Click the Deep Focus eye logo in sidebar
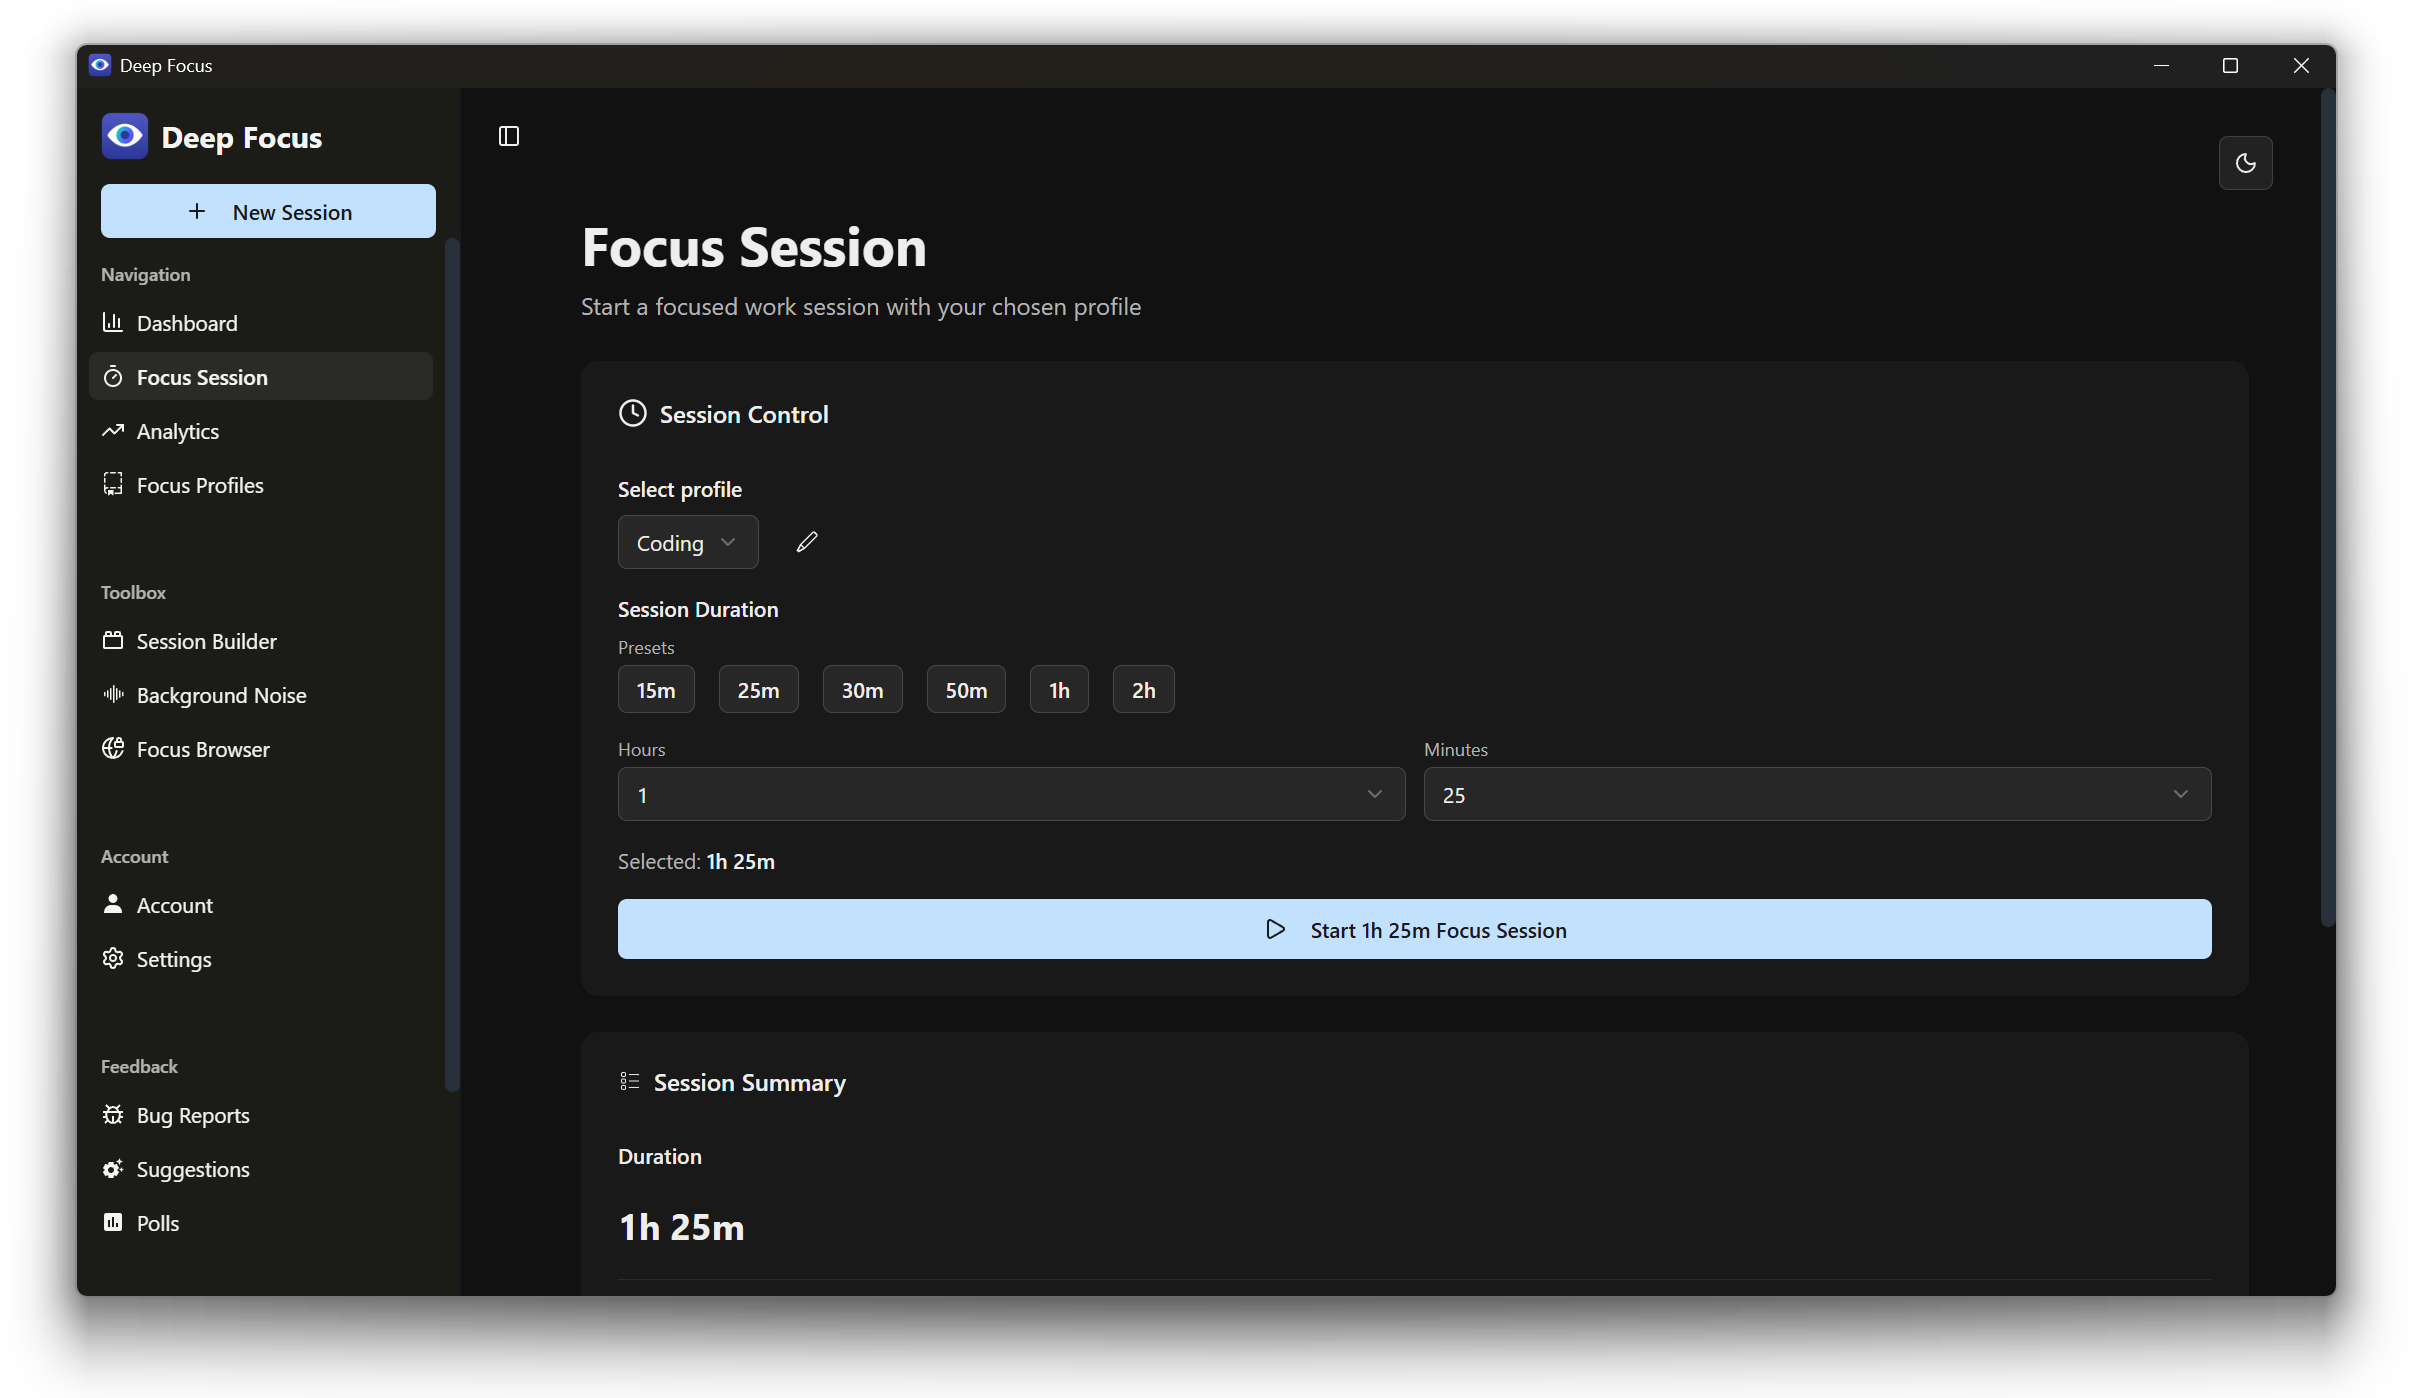Viewport: 2414px width, 1398px height. pos(125,136)
